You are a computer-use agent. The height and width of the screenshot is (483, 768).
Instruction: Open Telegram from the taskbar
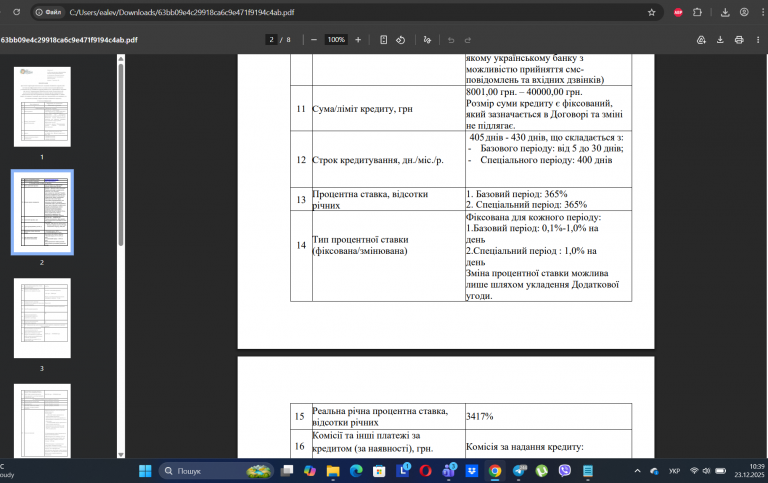tap(518, 471)
